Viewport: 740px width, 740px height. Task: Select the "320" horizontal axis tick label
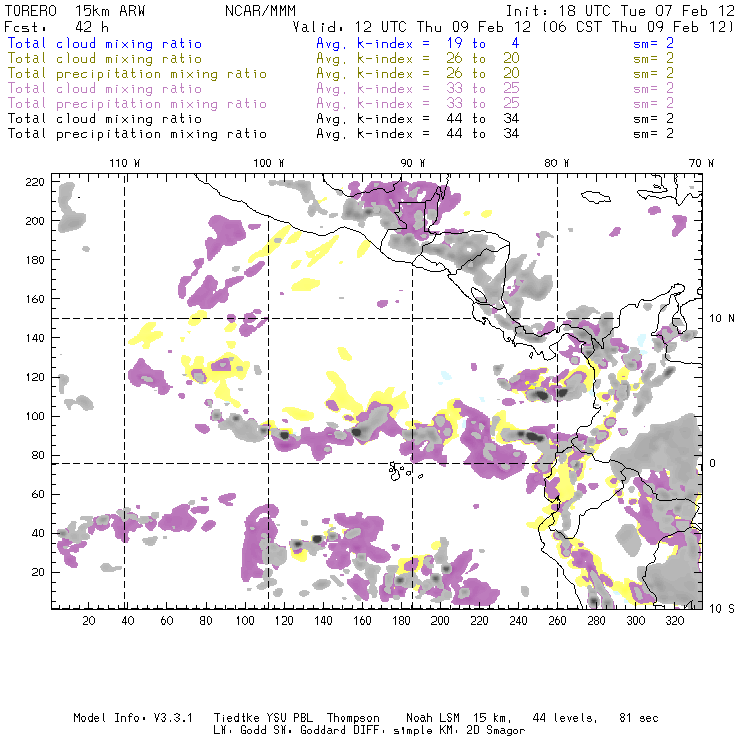pyautogui.click(x=674, y=621)
